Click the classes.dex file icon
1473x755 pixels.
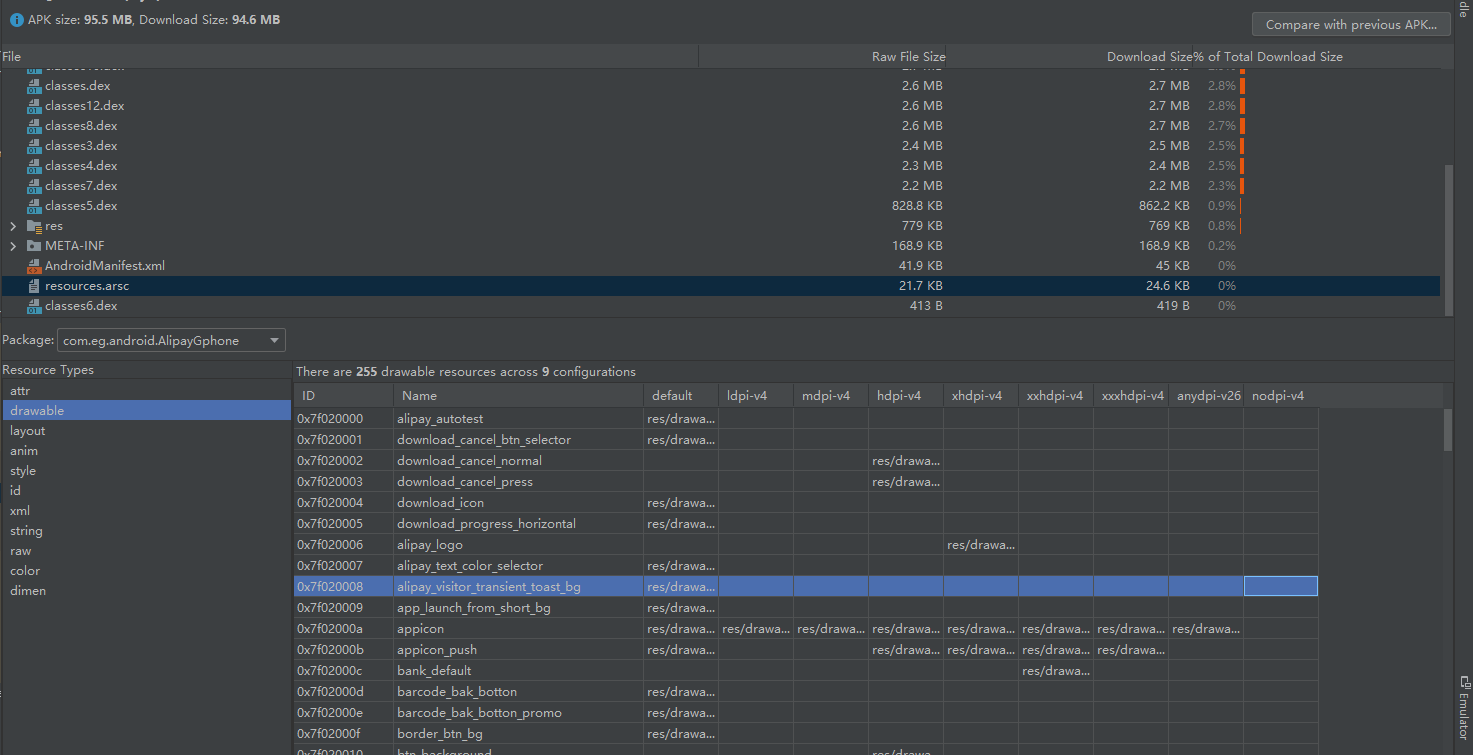34,86
